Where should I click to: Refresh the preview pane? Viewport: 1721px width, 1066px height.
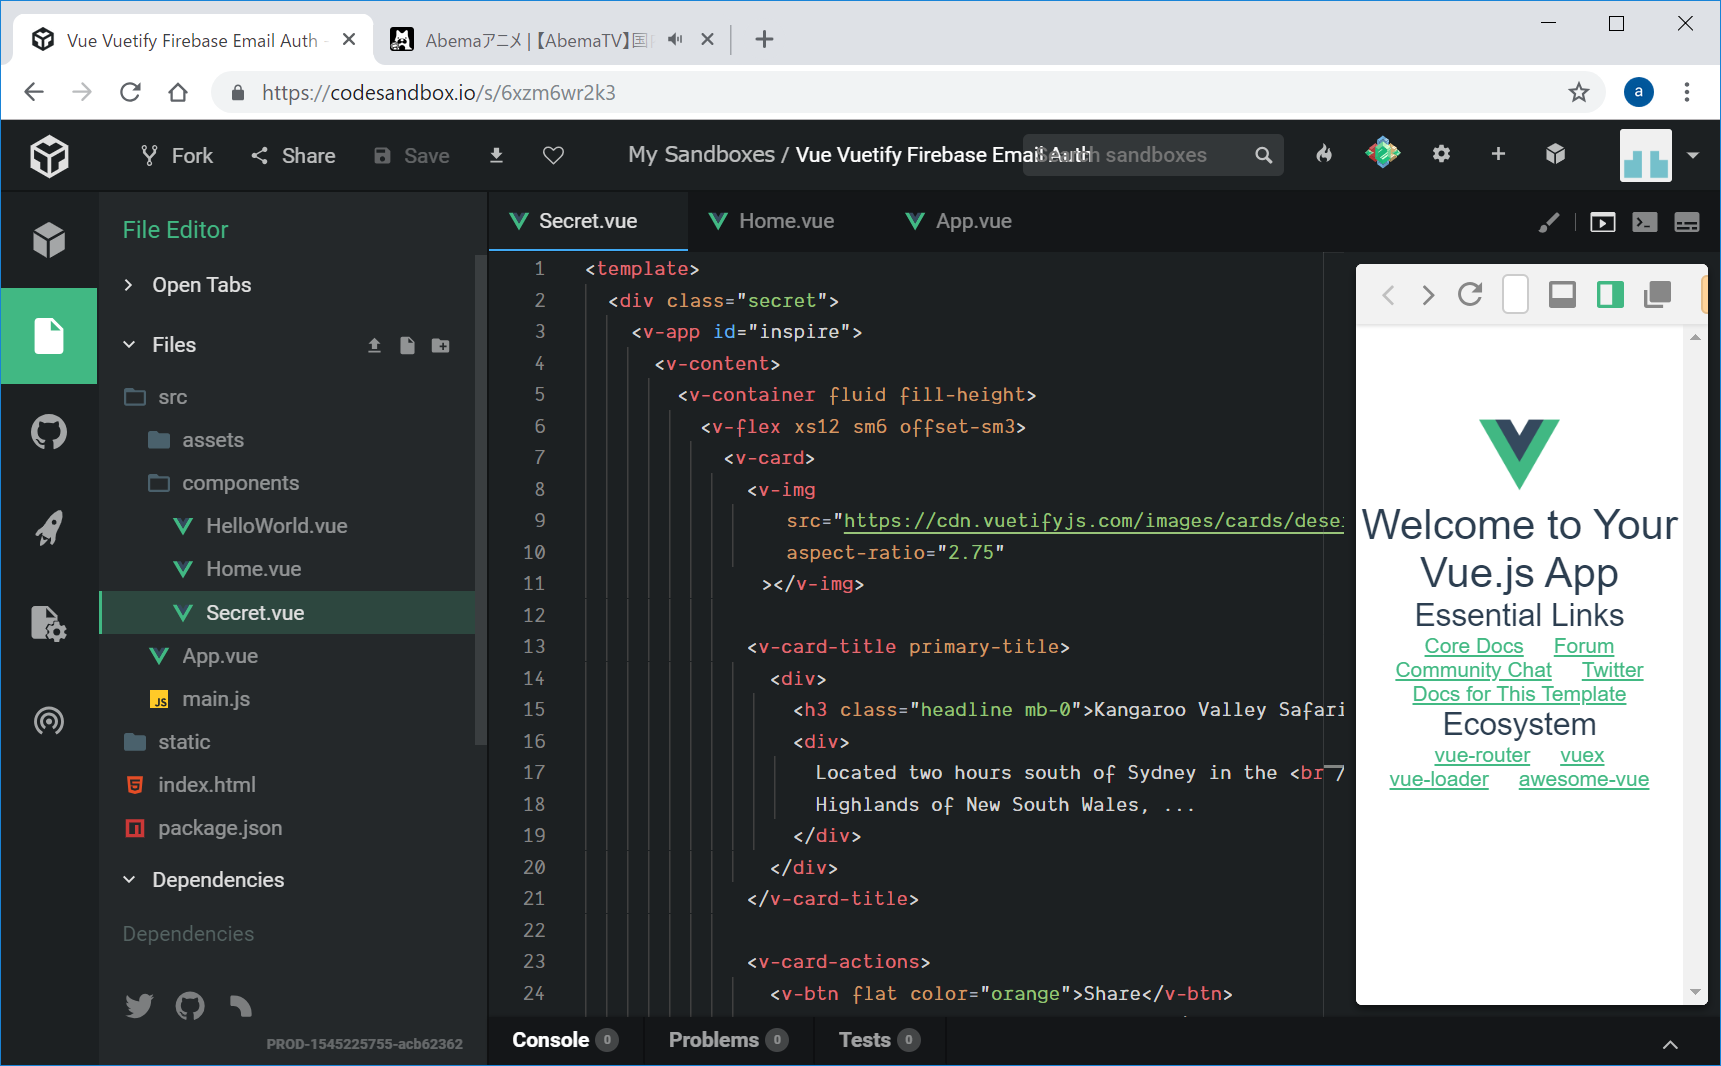pyautogui.click(x=1469, y=294)
